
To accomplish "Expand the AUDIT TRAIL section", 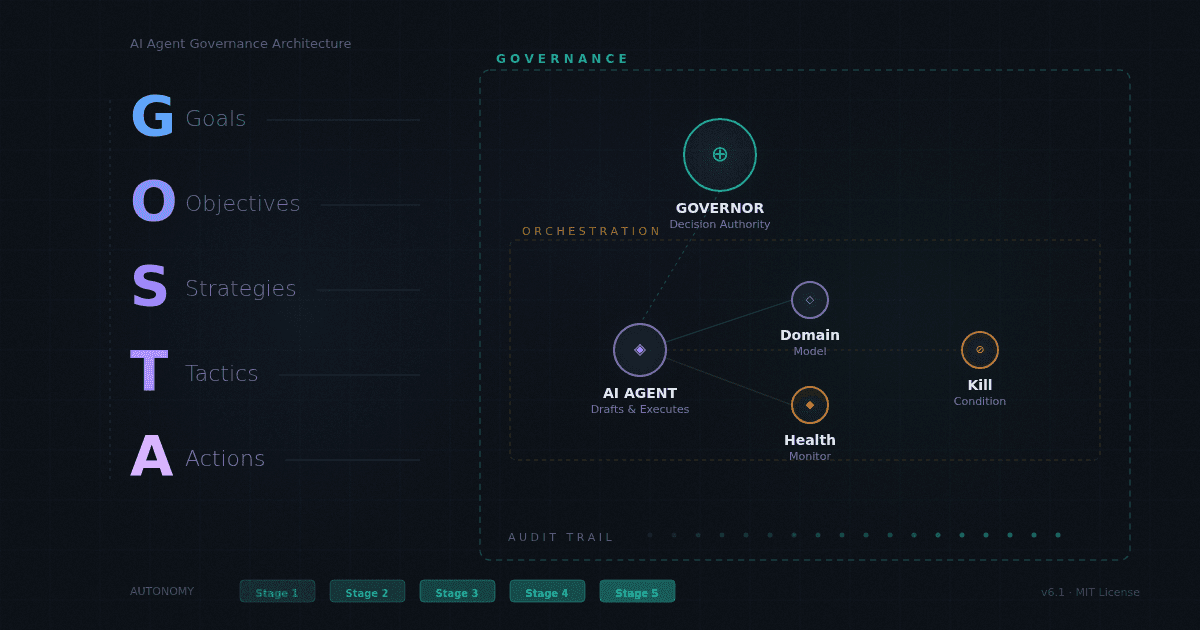I will coord(561,537).
